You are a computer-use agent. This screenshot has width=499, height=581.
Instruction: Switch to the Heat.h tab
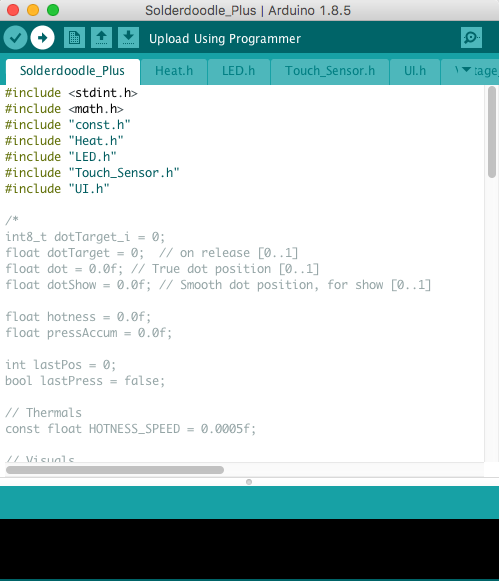(x=174, y=71)
